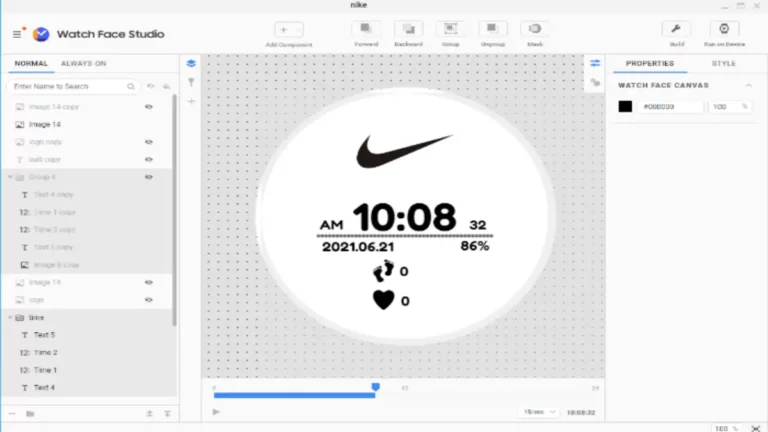Image resolution: width=768 pixels, height=432 pixels.
Task: Collapse the Watch Face Canvas section
Action: tap(748, 85)
